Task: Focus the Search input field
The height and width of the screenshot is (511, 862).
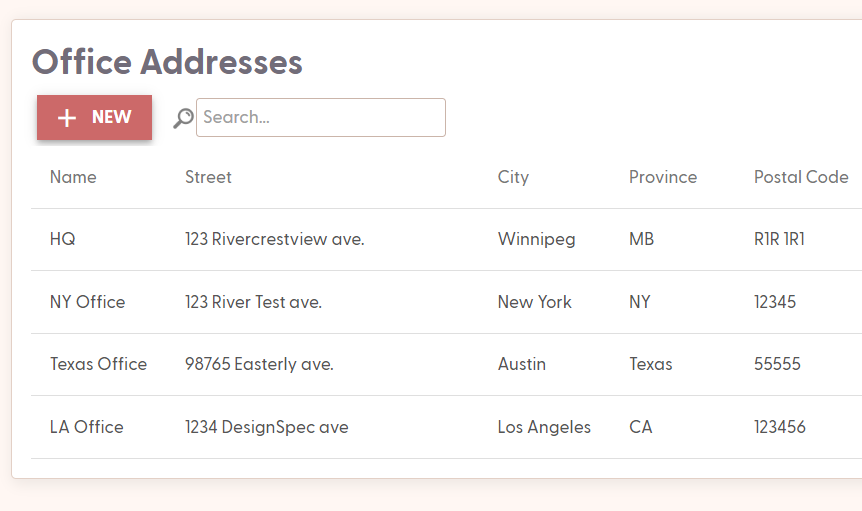Action: pos(321,118)
